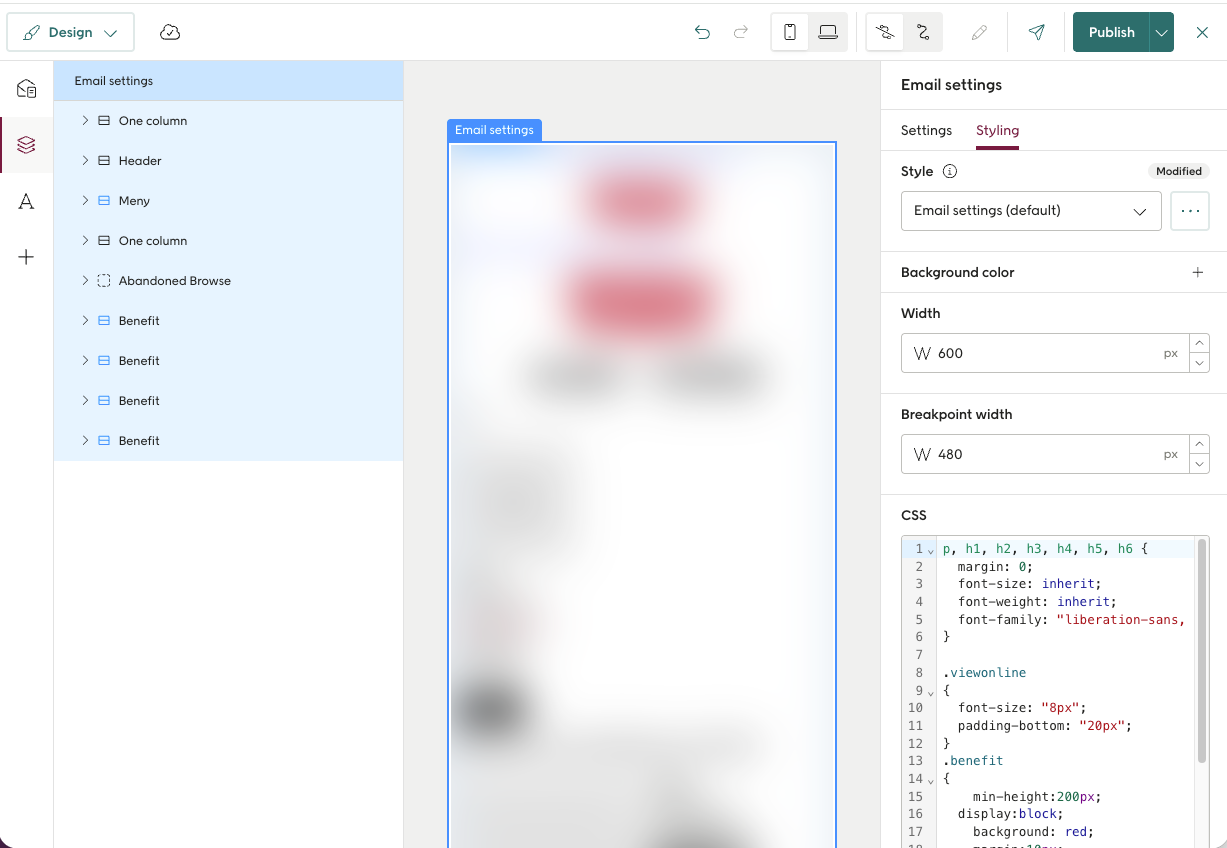Viewport: 1227px width, 848px height.
Task: Click the cloud save icon near Design
Action: pyautogui.click(x=170, y=32)
